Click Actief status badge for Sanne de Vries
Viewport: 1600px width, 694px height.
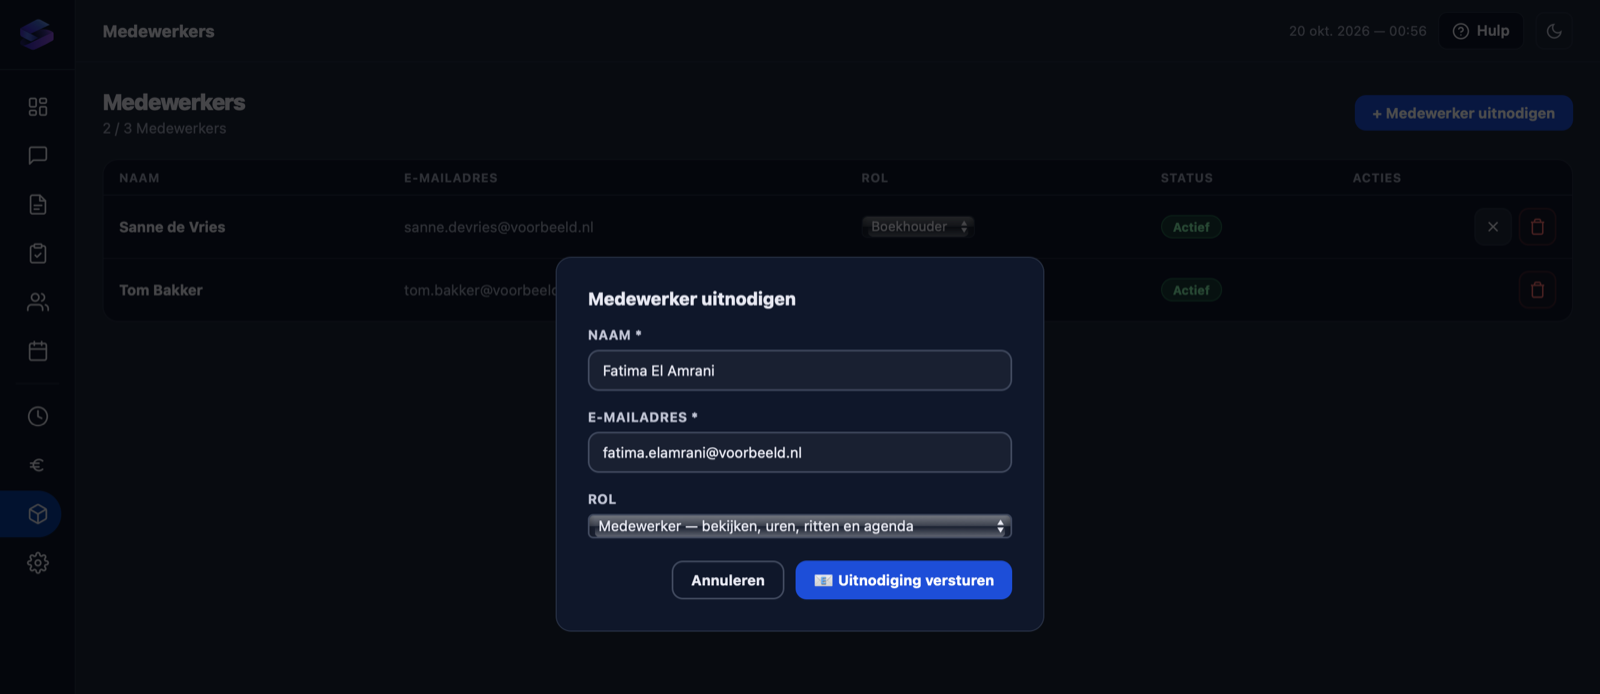click(1191, 227)
